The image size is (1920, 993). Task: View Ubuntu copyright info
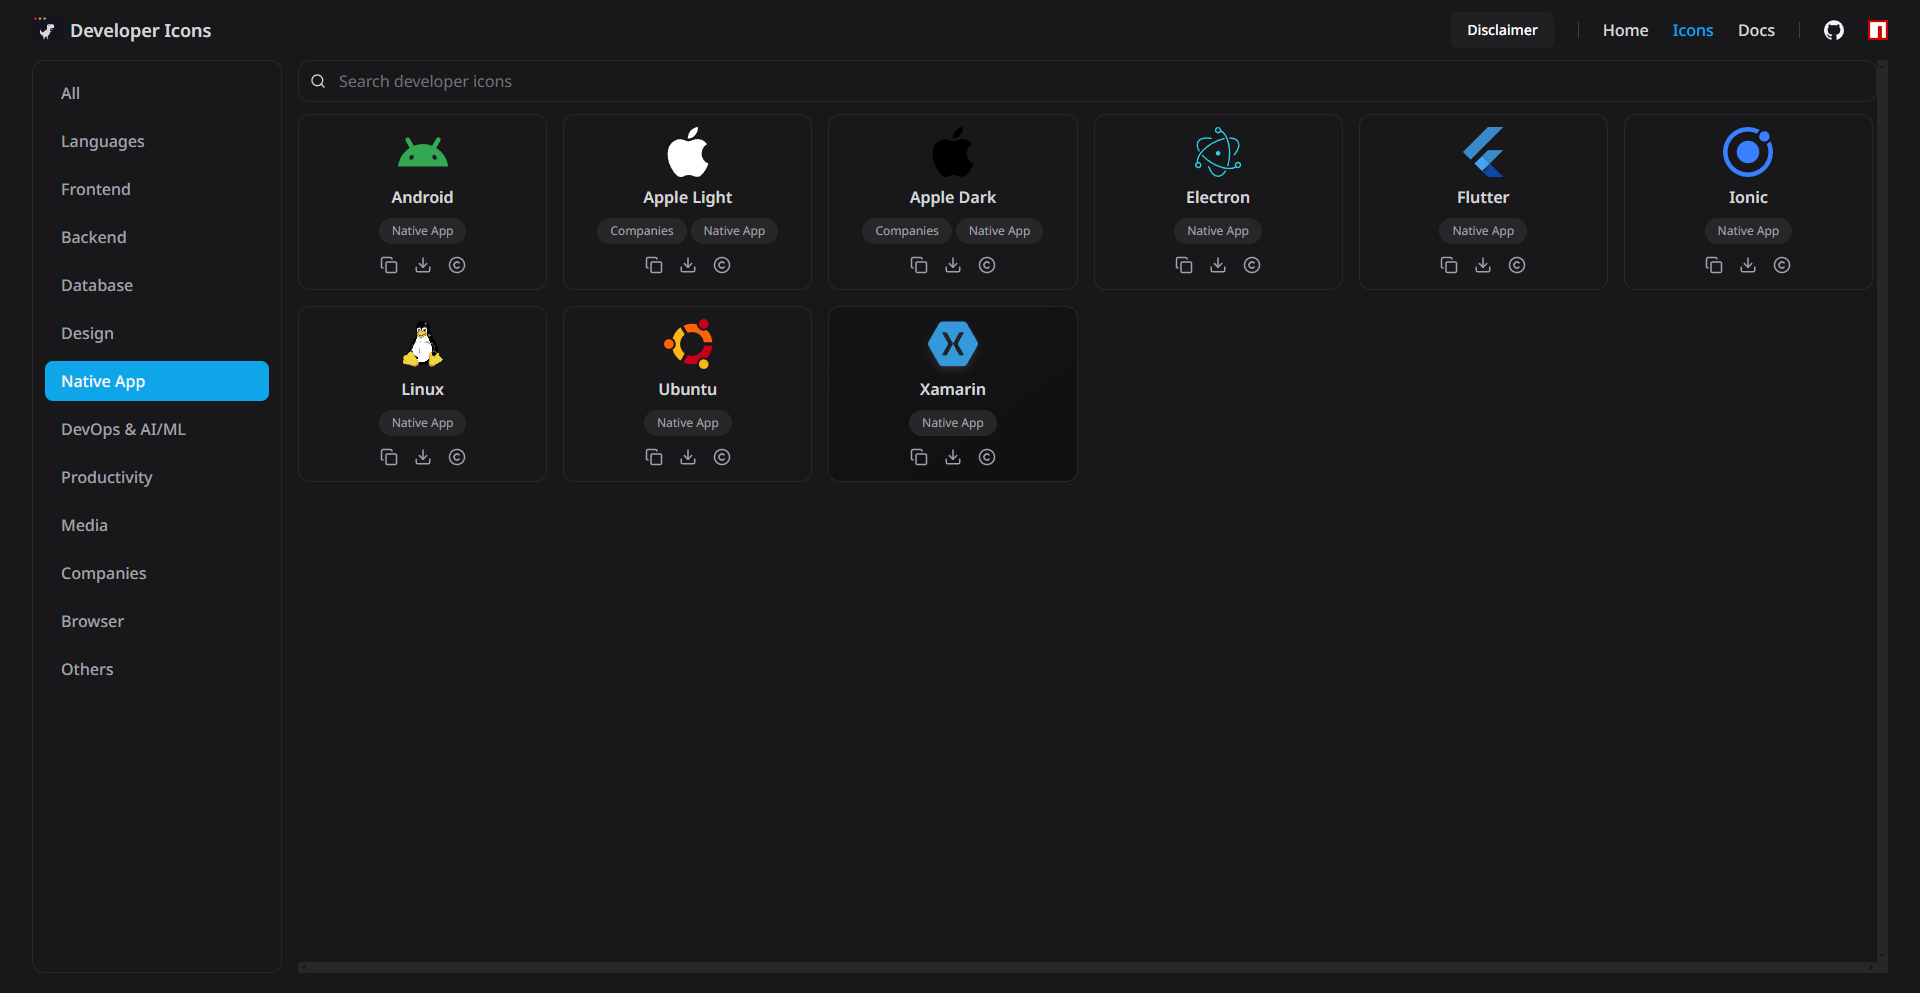tap(722, 457)
